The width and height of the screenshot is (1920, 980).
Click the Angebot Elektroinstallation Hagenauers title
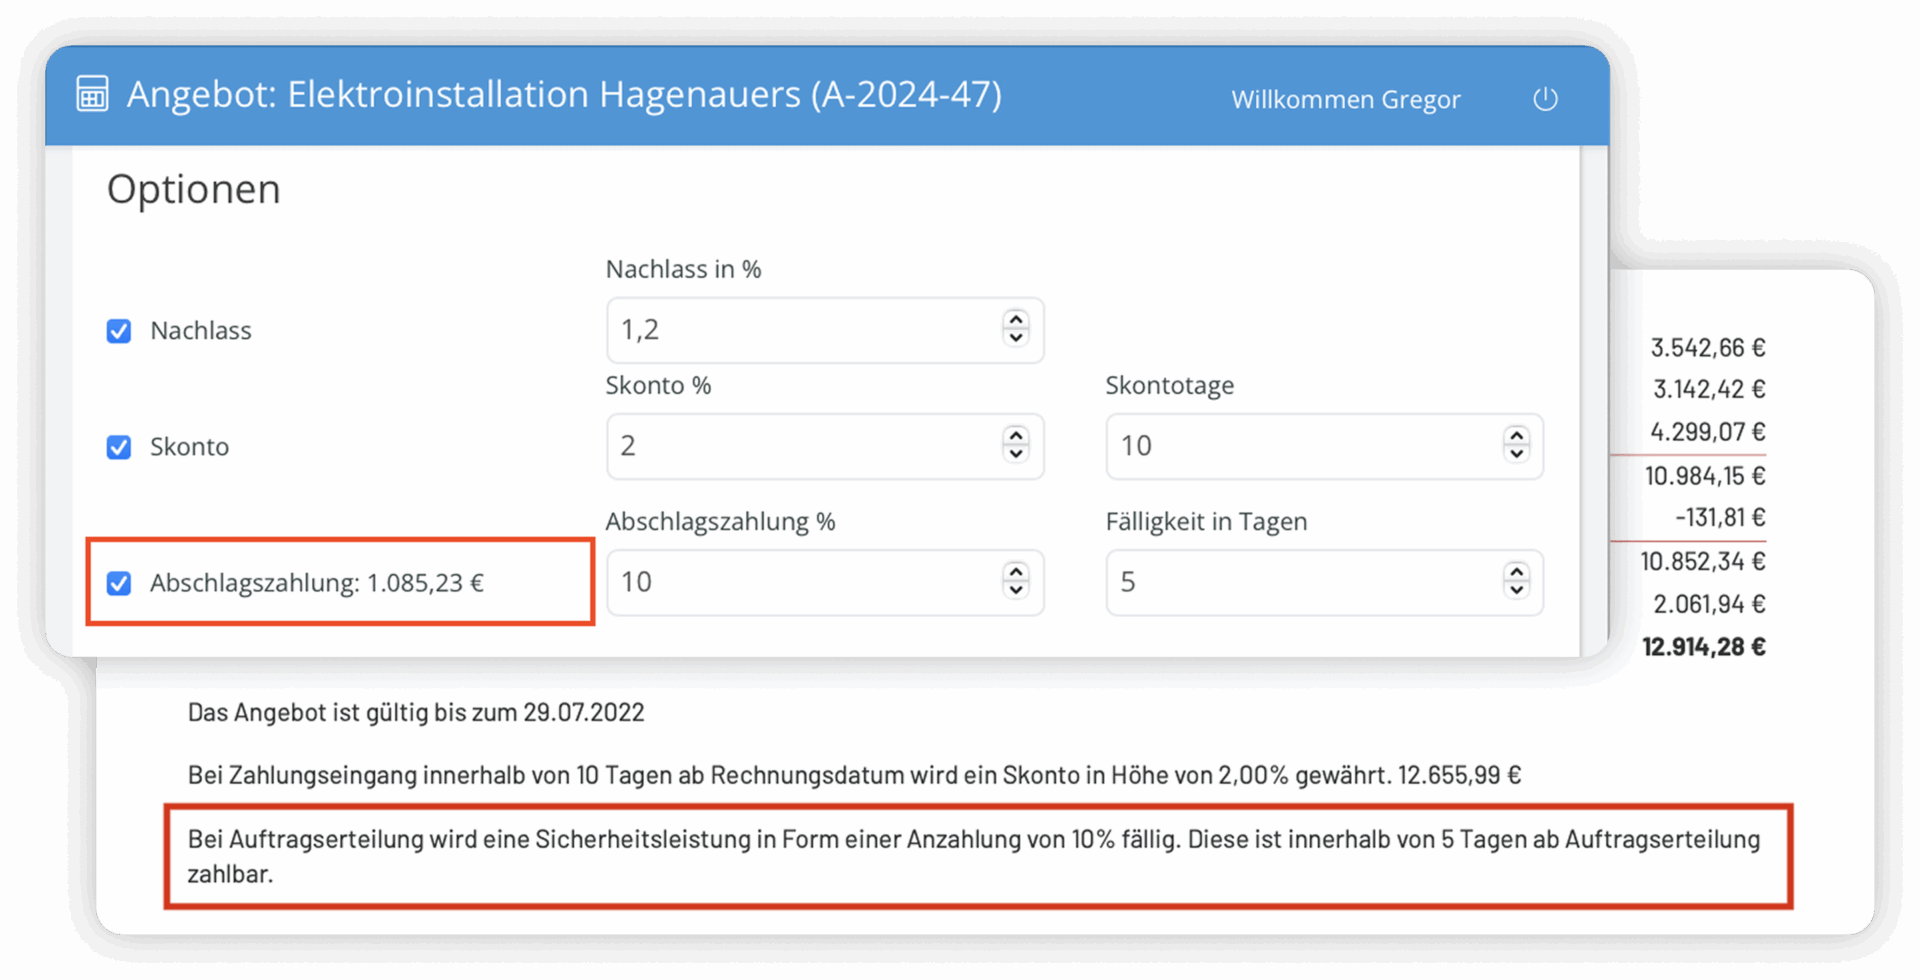[x=564, y=94]
